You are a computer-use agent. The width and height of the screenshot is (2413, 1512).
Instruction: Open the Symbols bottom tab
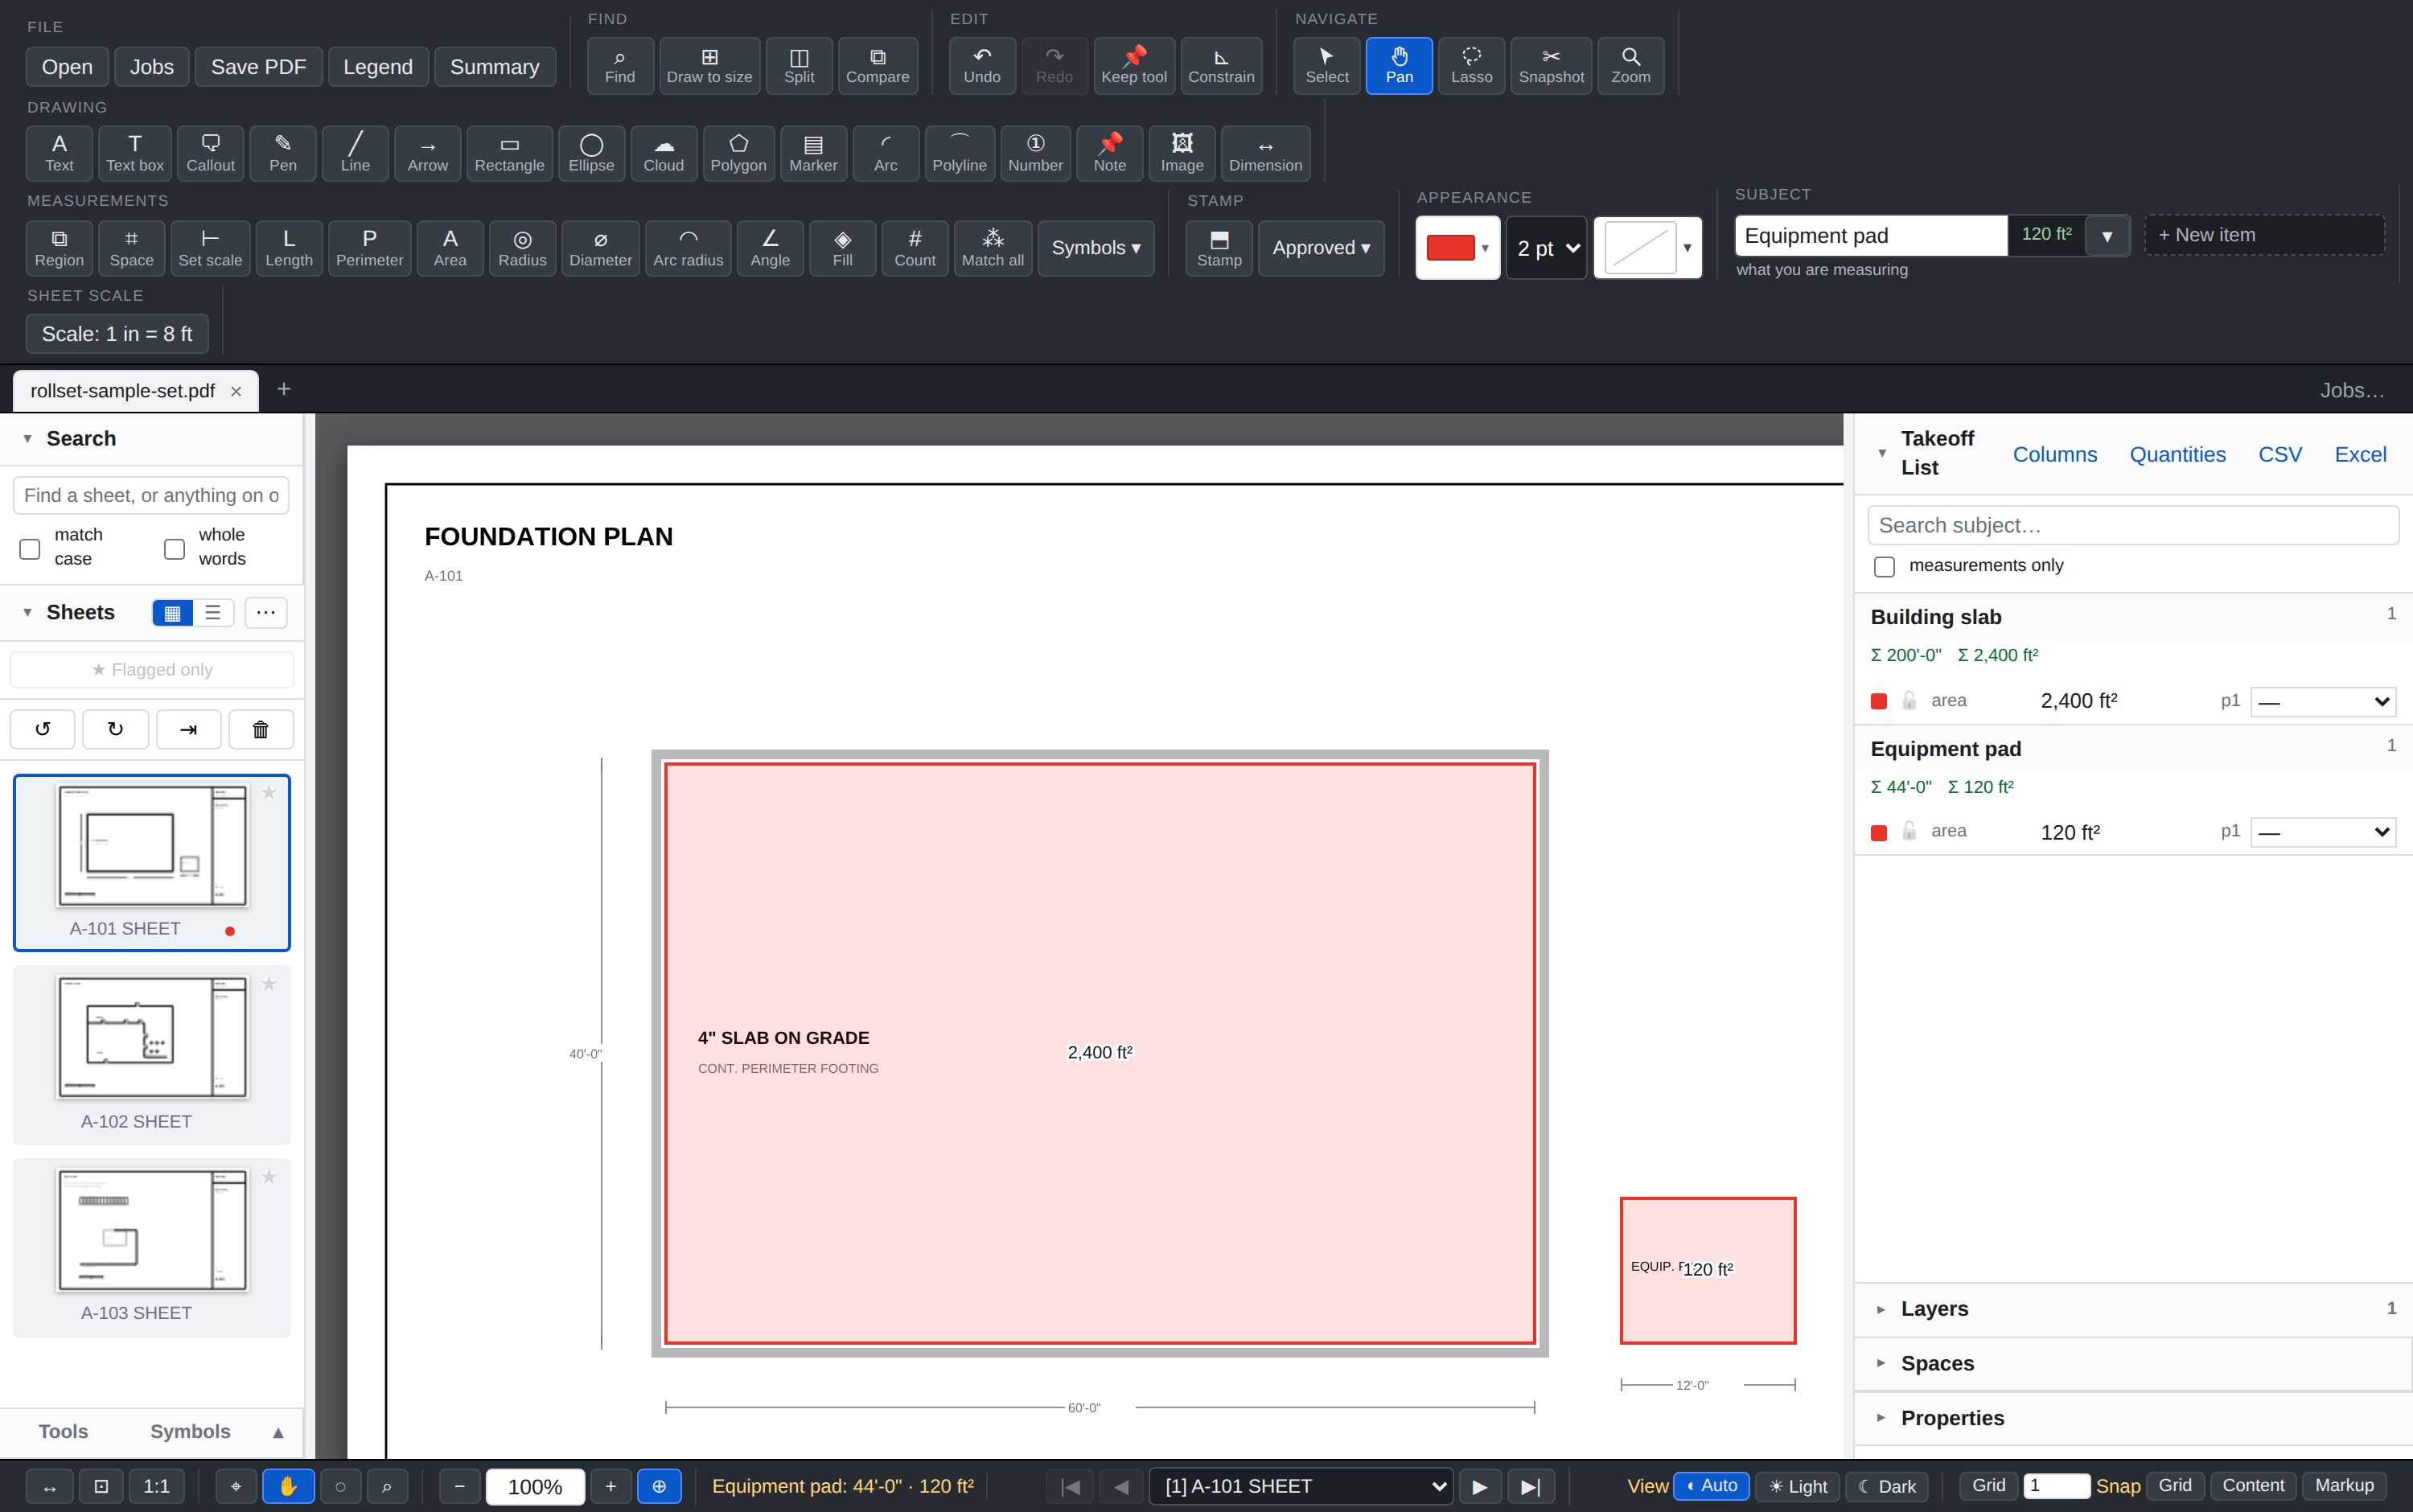point(190,1431)
